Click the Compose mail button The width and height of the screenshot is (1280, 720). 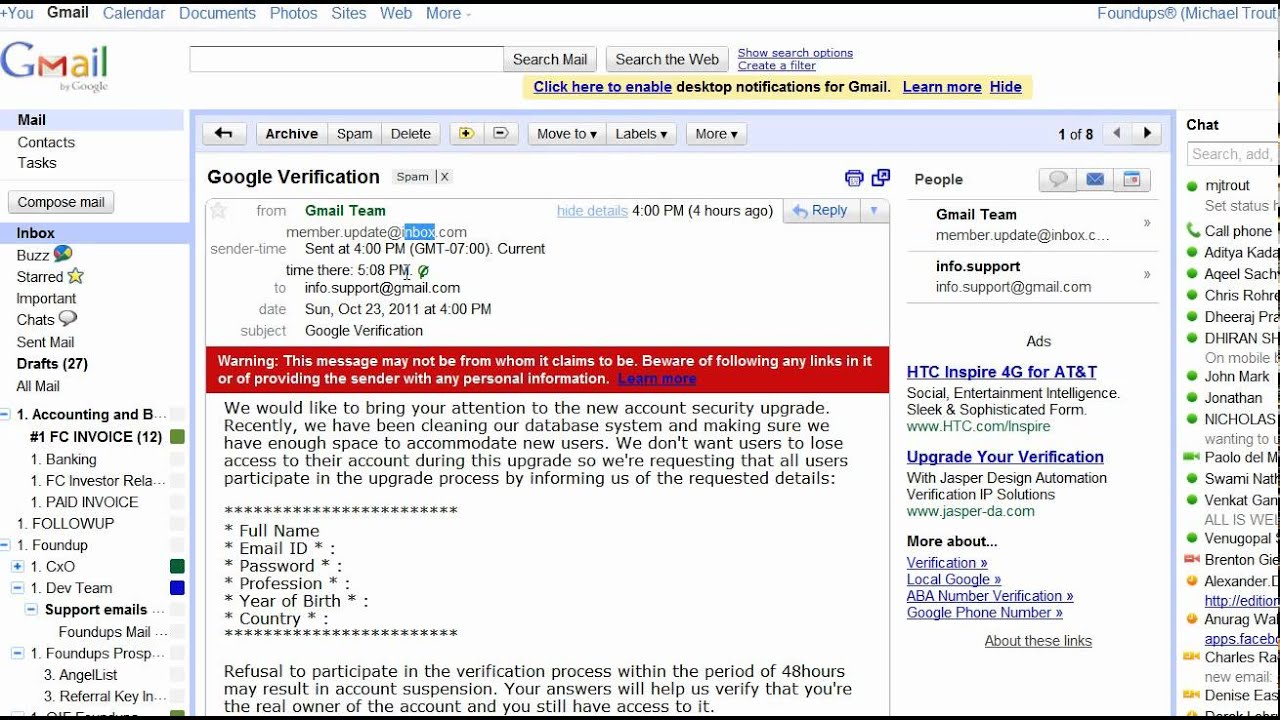click(x=61, y=202)
